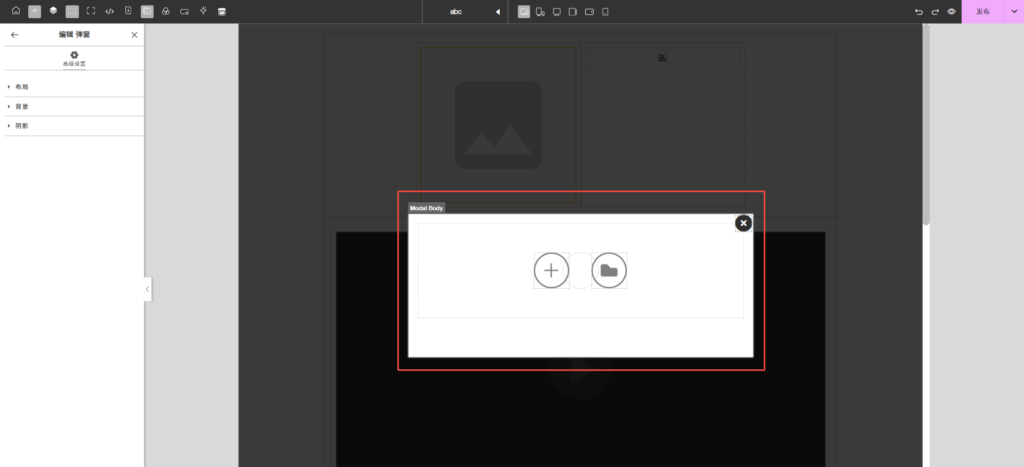Click the add element plus icon in toolbar
This screenshot has width=1024, height=467.
click(x=34, y=11)
